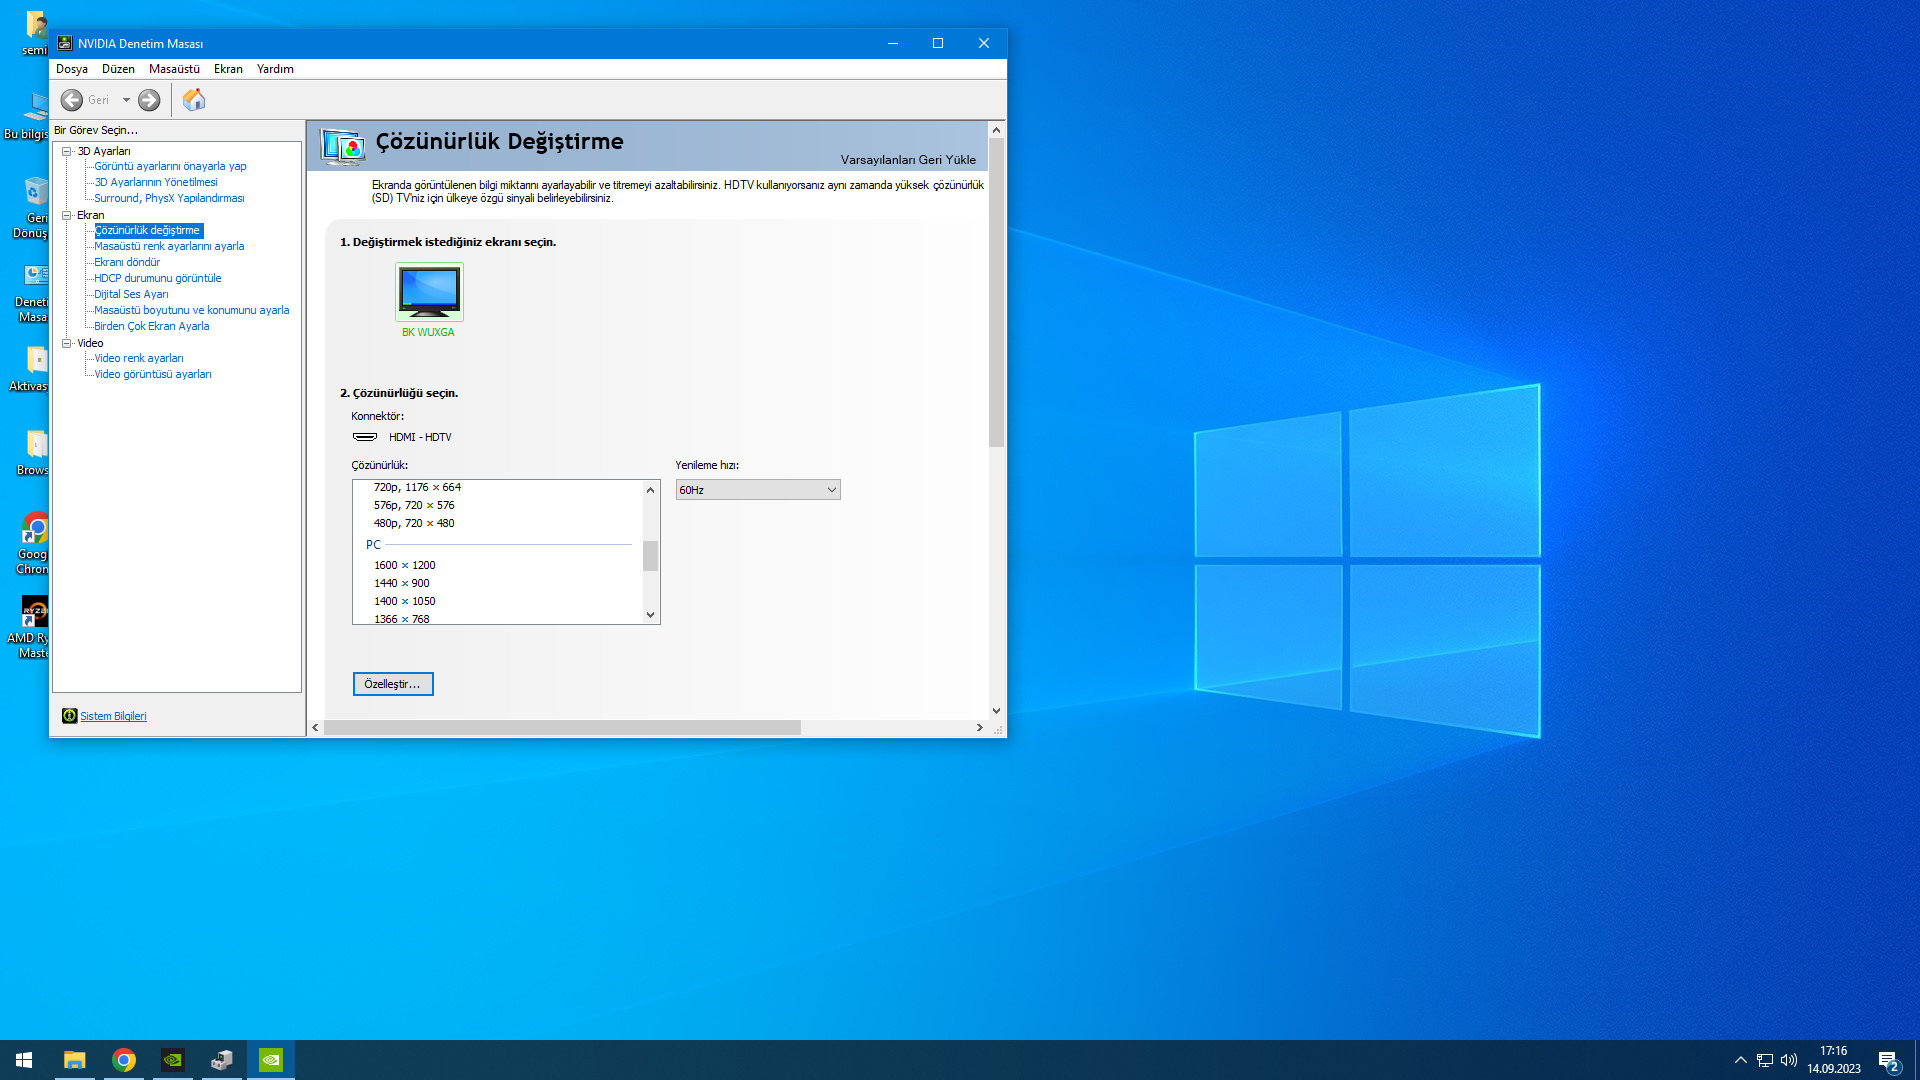1920x1080 pixels.
Task: Select 3D Ayarlarının Yönetilmesi
Action: click(x=156, y=183)
